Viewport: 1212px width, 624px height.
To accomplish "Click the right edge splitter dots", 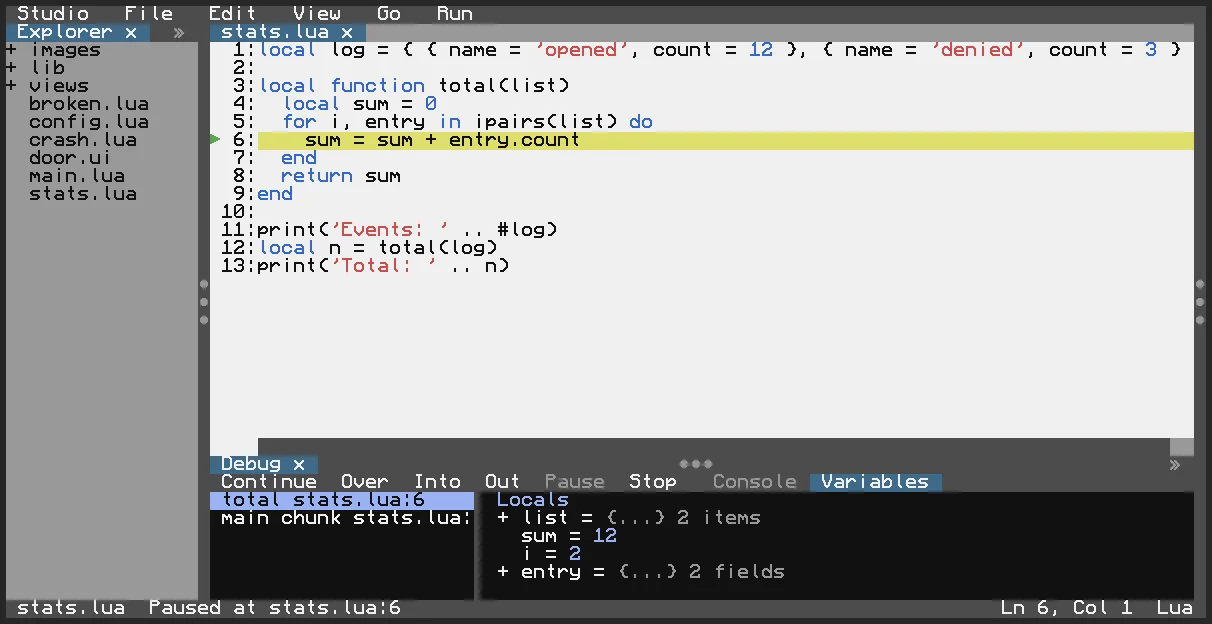I will pos(1200,301).
